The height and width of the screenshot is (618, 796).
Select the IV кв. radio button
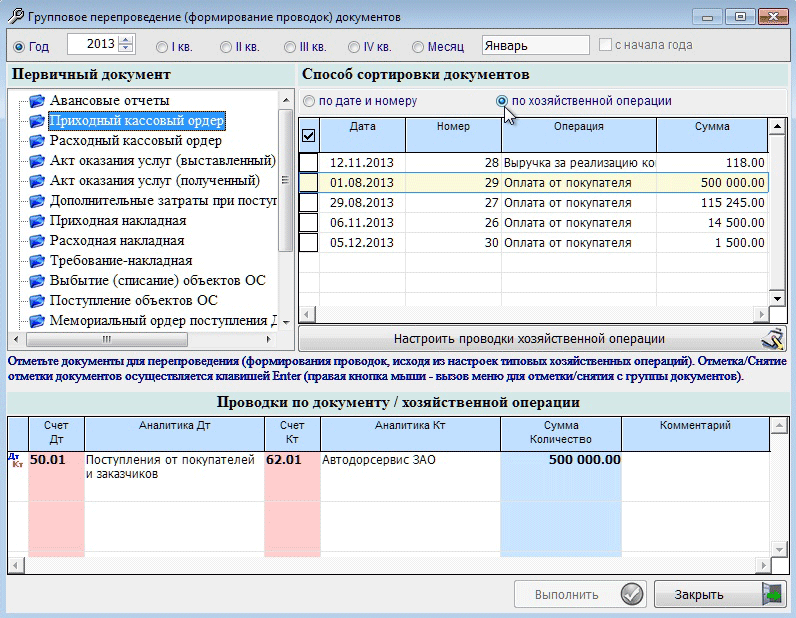(354, 47)
